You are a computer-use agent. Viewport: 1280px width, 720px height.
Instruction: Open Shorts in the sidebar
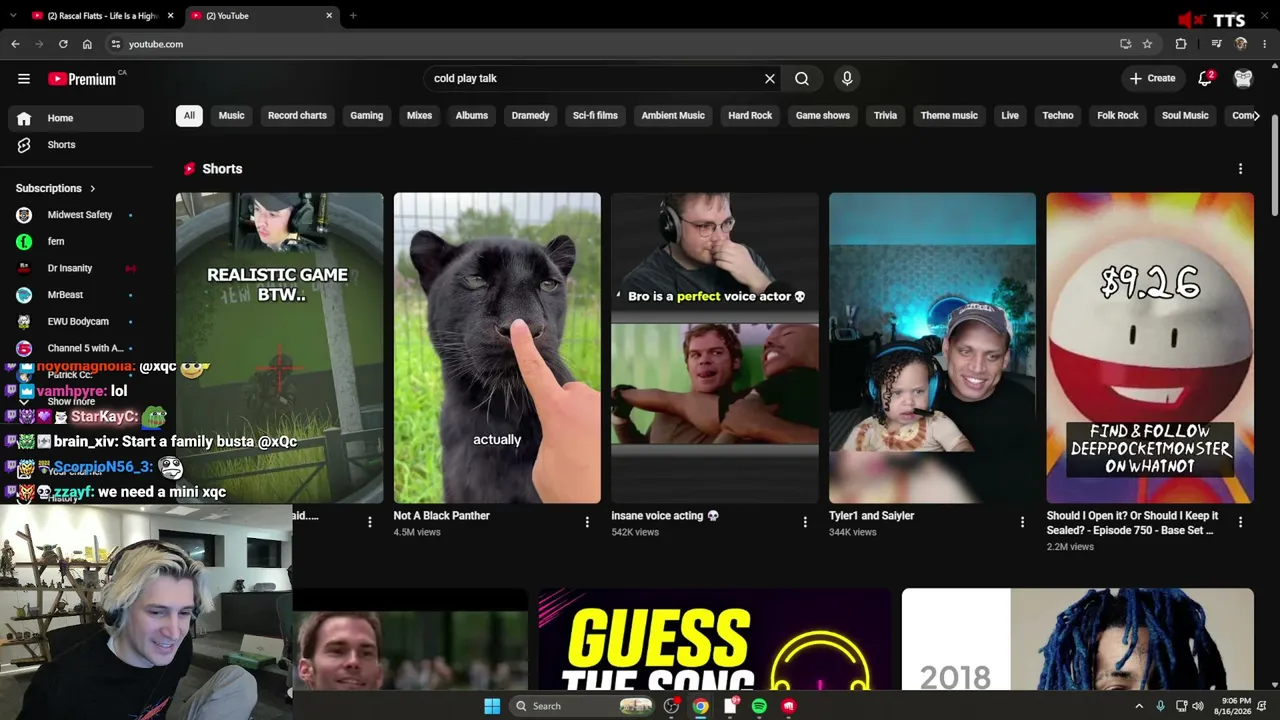click(76, 145)
